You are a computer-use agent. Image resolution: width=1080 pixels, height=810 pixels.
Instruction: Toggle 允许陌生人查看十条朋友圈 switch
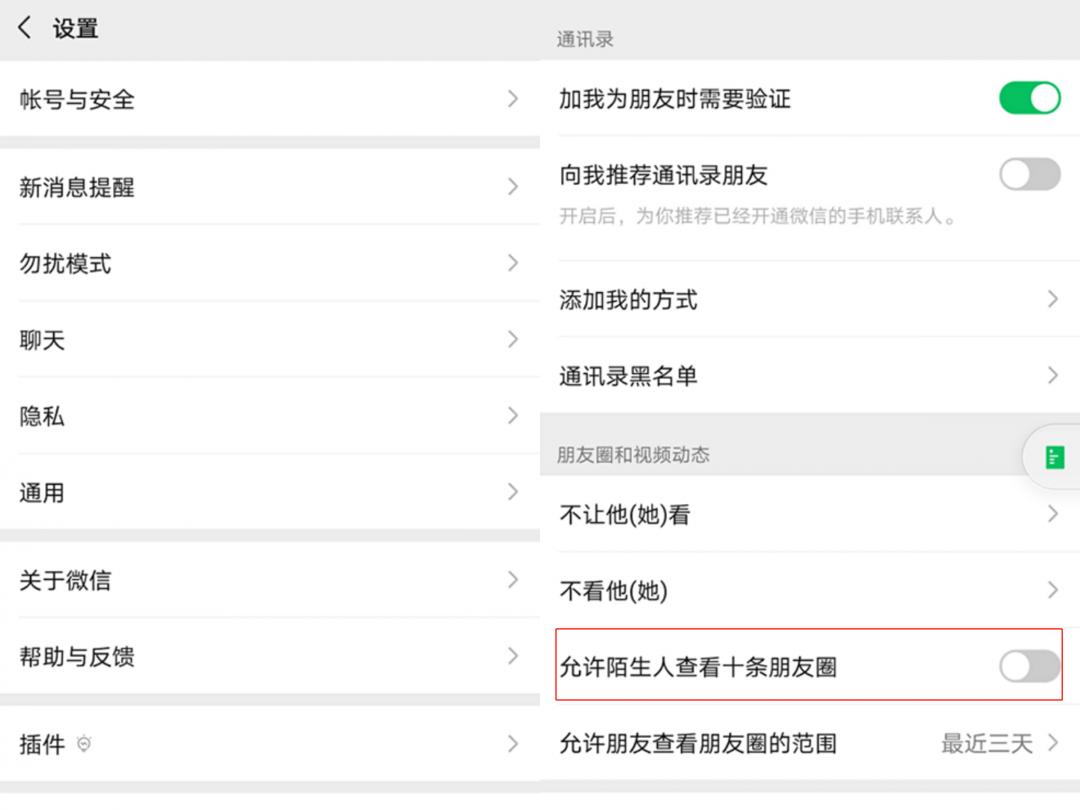pos(1030,666)
